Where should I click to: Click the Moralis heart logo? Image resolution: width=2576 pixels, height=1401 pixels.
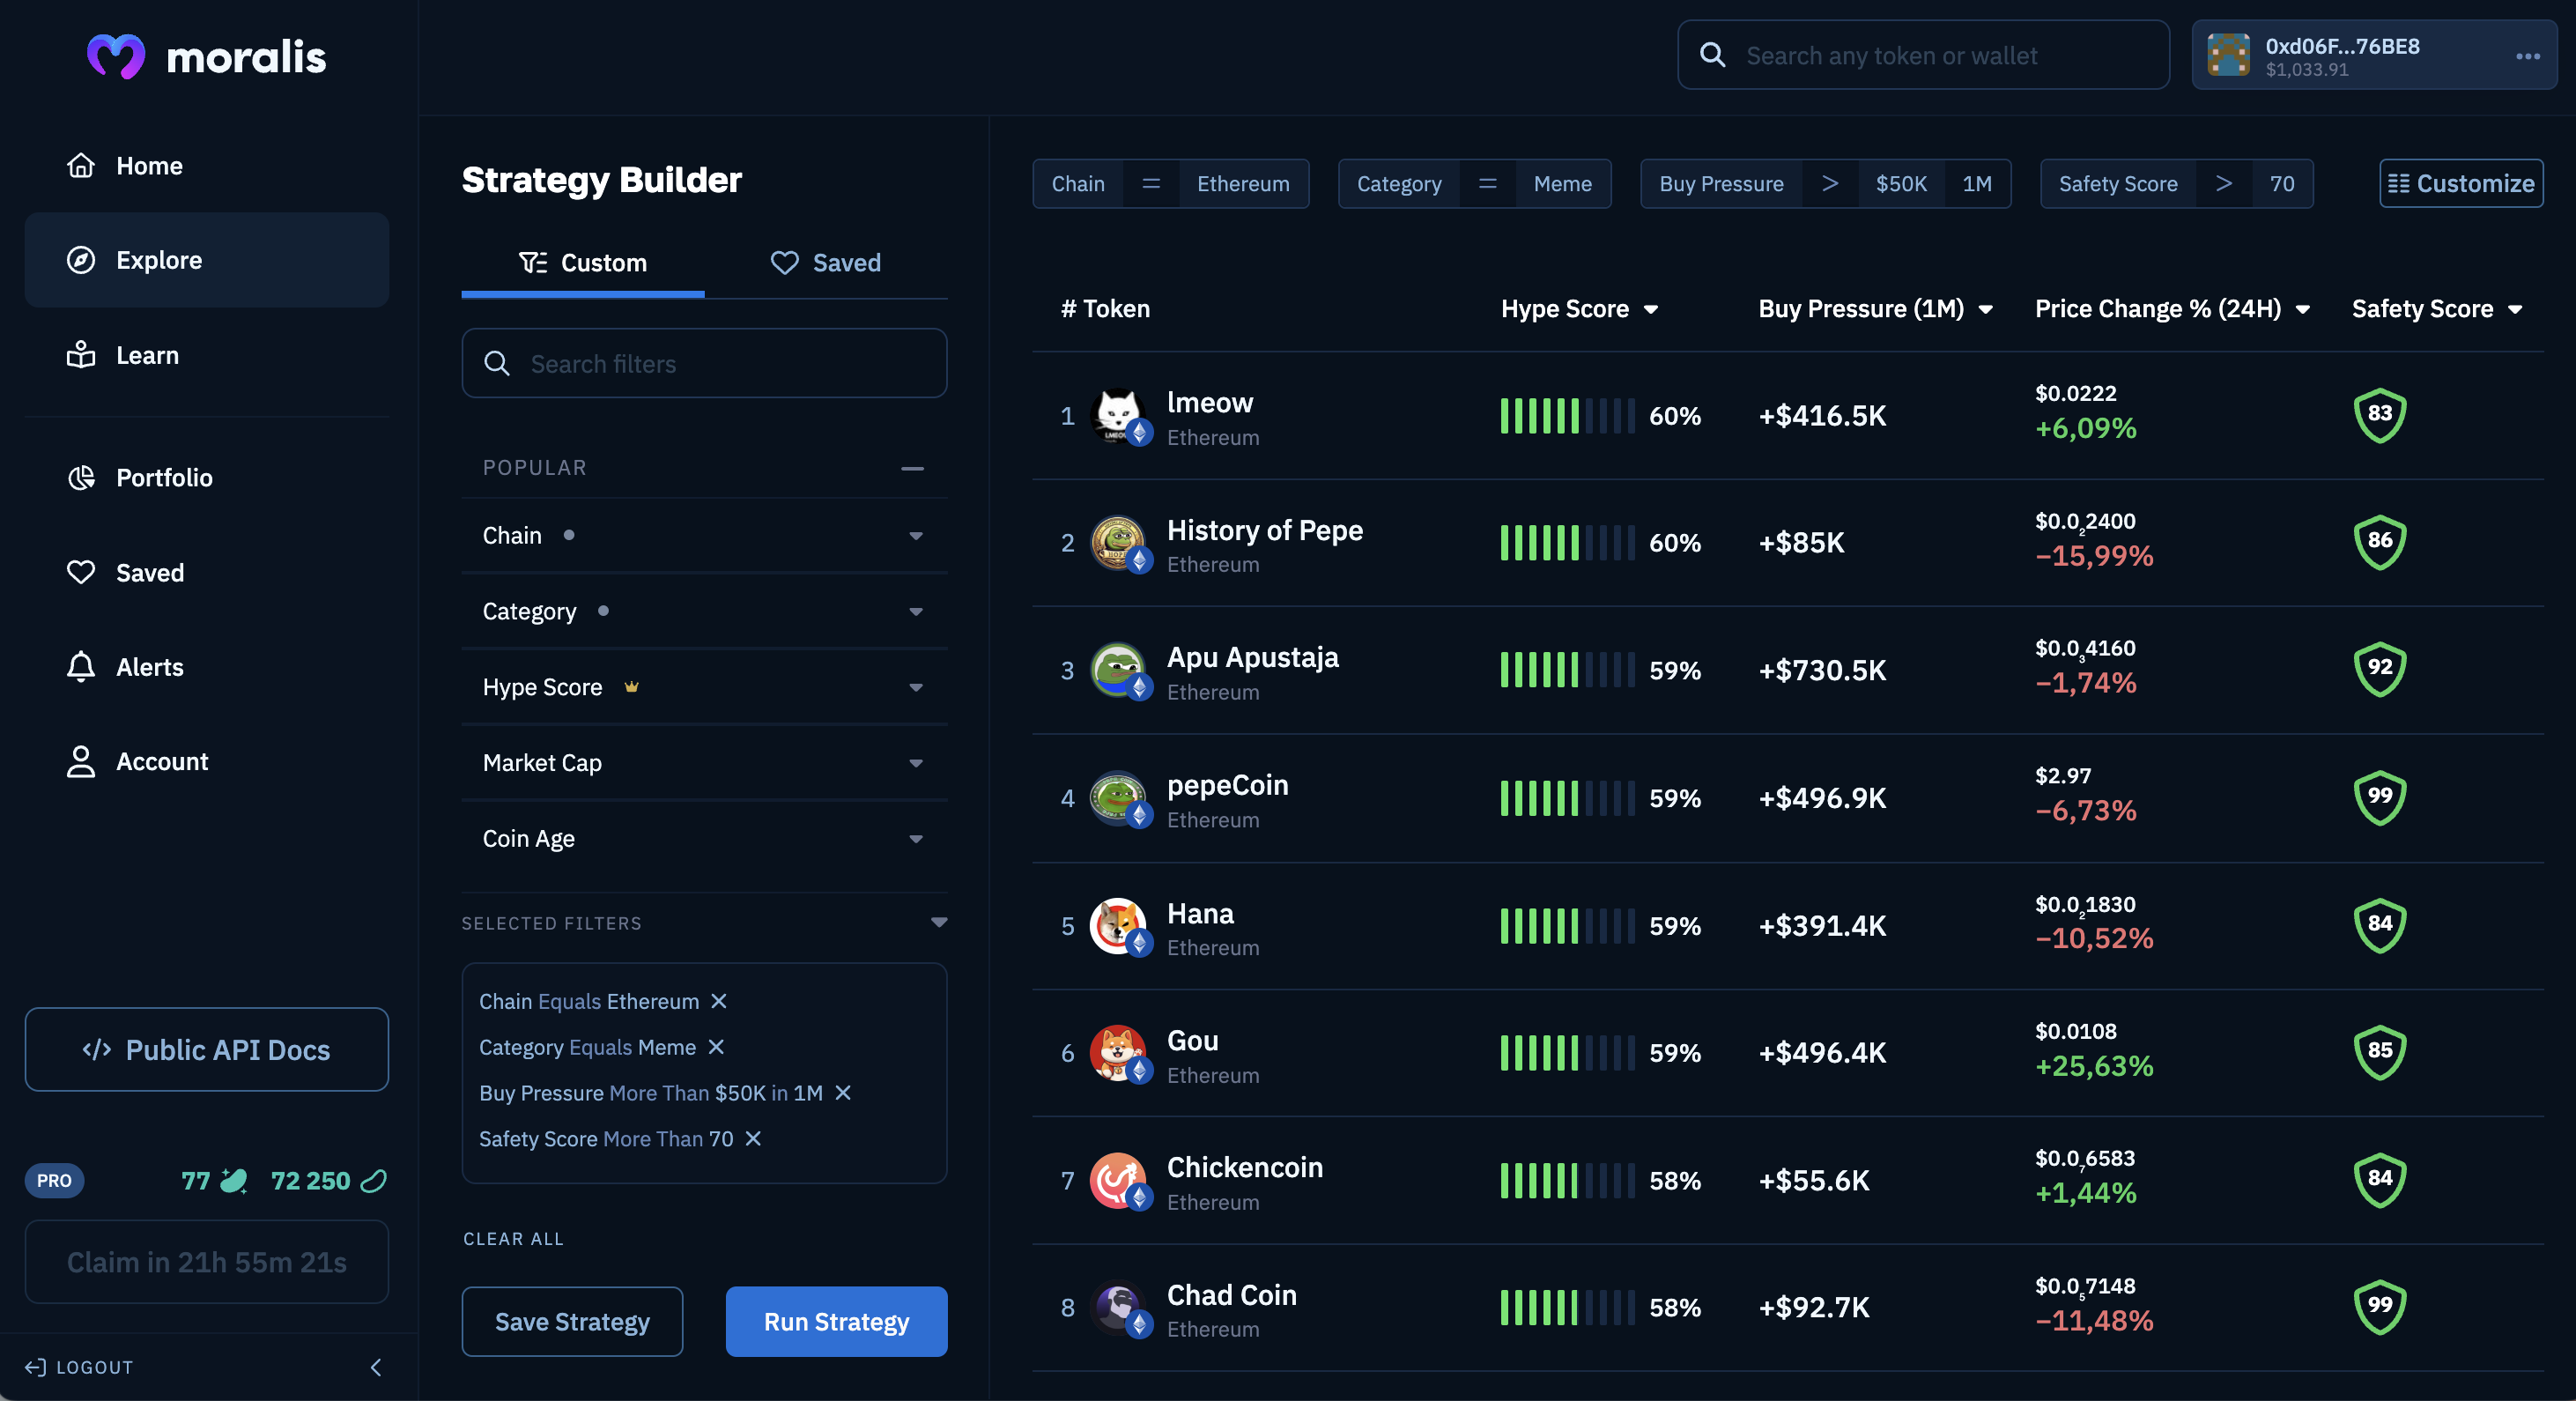pyautogui.click(x=116, y=56)
